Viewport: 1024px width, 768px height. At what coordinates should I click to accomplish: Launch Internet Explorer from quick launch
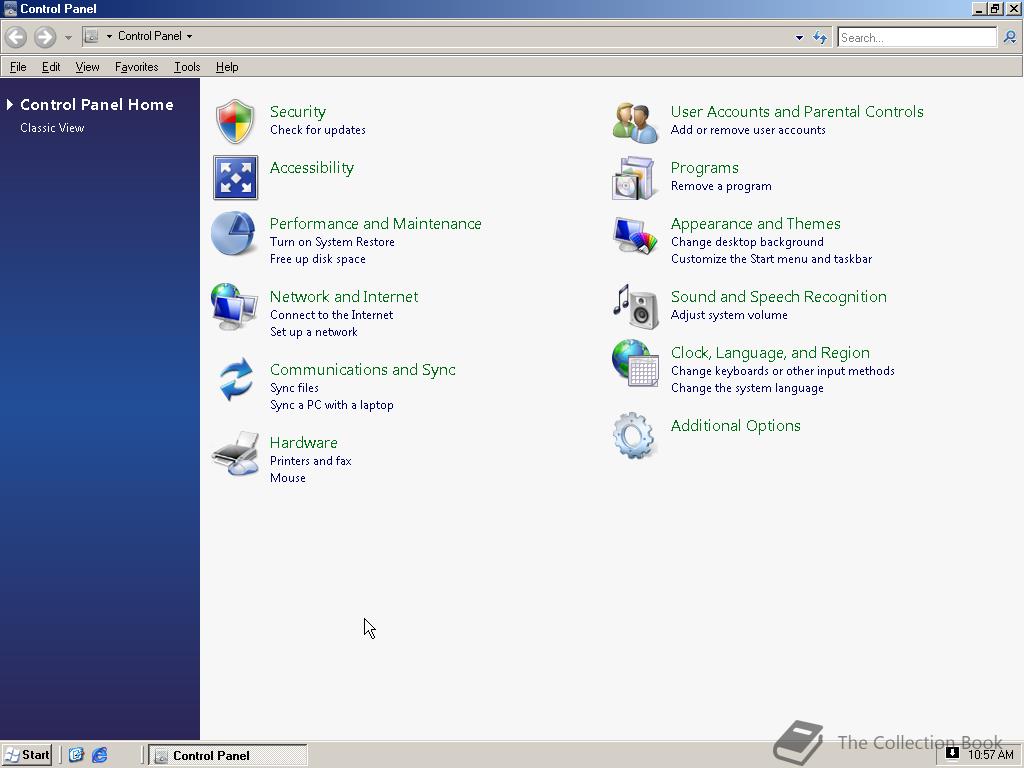pos(99,755)
